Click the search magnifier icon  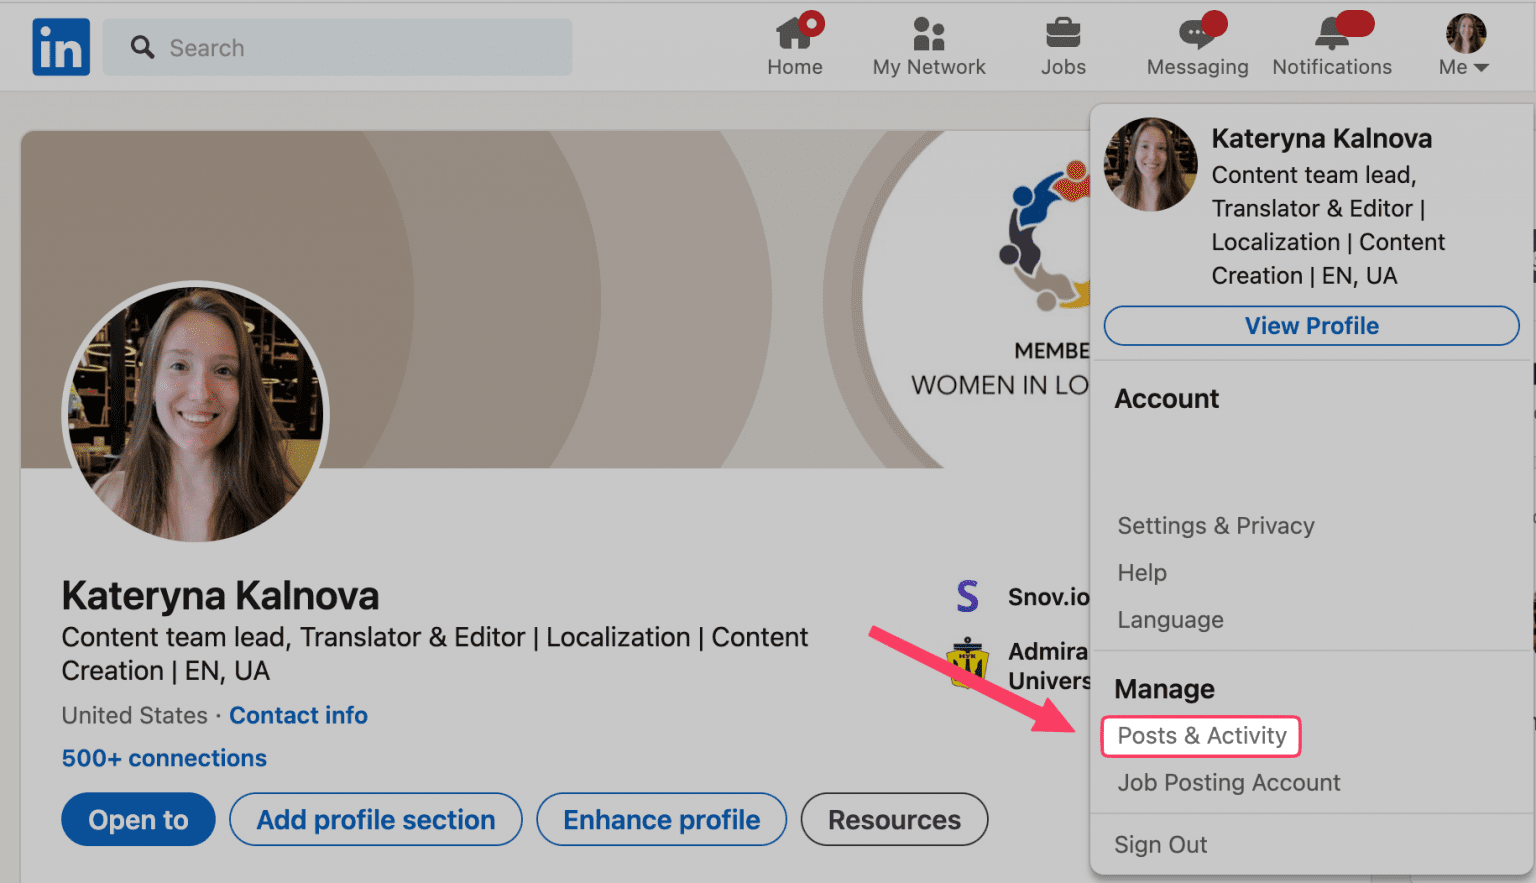click(143, 47)
